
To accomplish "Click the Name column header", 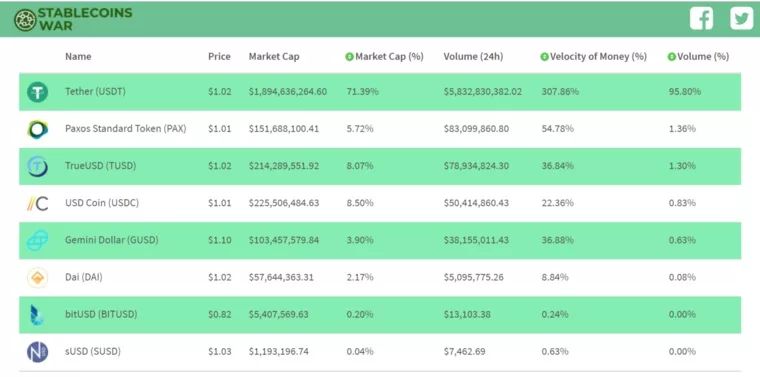I will [78, 56].
